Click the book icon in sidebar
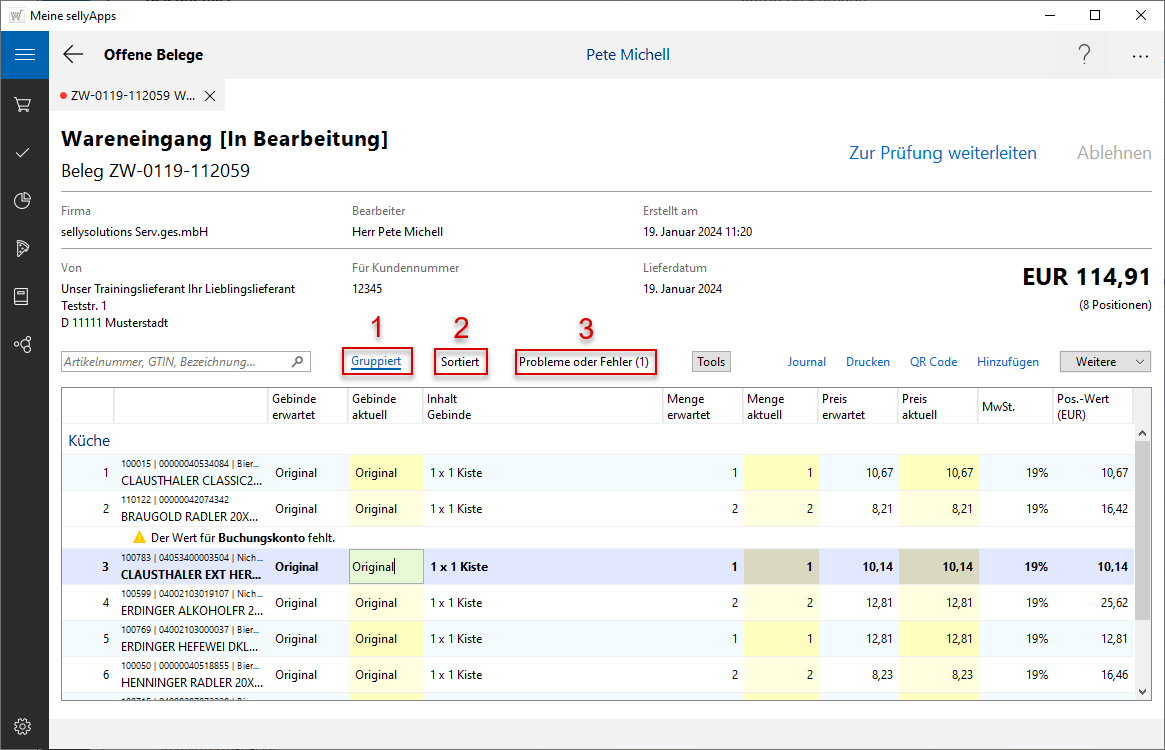Image resolution: width=1165 pixels, height=750 pixels. point(24,296)
